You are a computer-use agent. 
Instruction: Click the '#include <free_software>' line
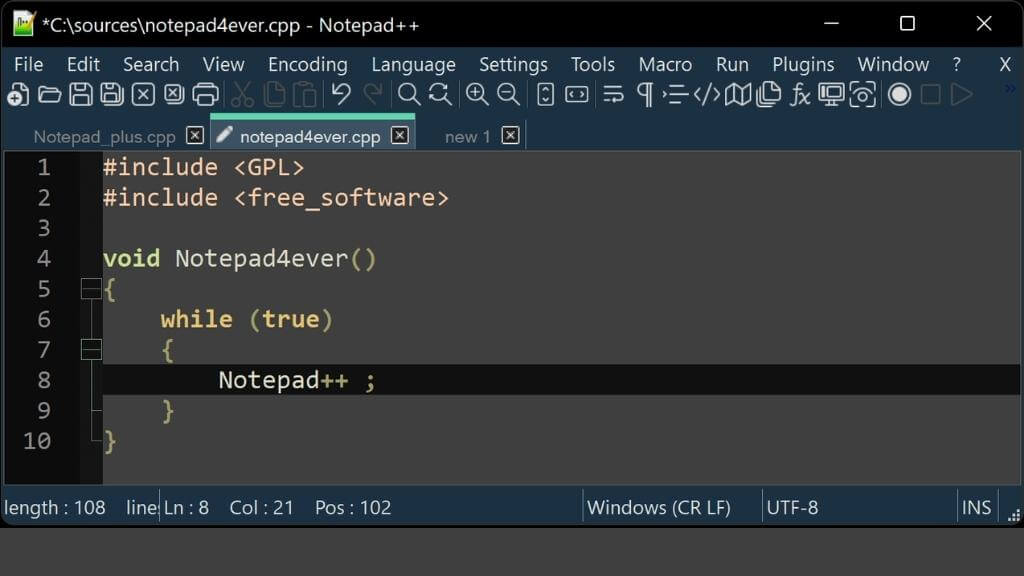(x=276, y=198)
